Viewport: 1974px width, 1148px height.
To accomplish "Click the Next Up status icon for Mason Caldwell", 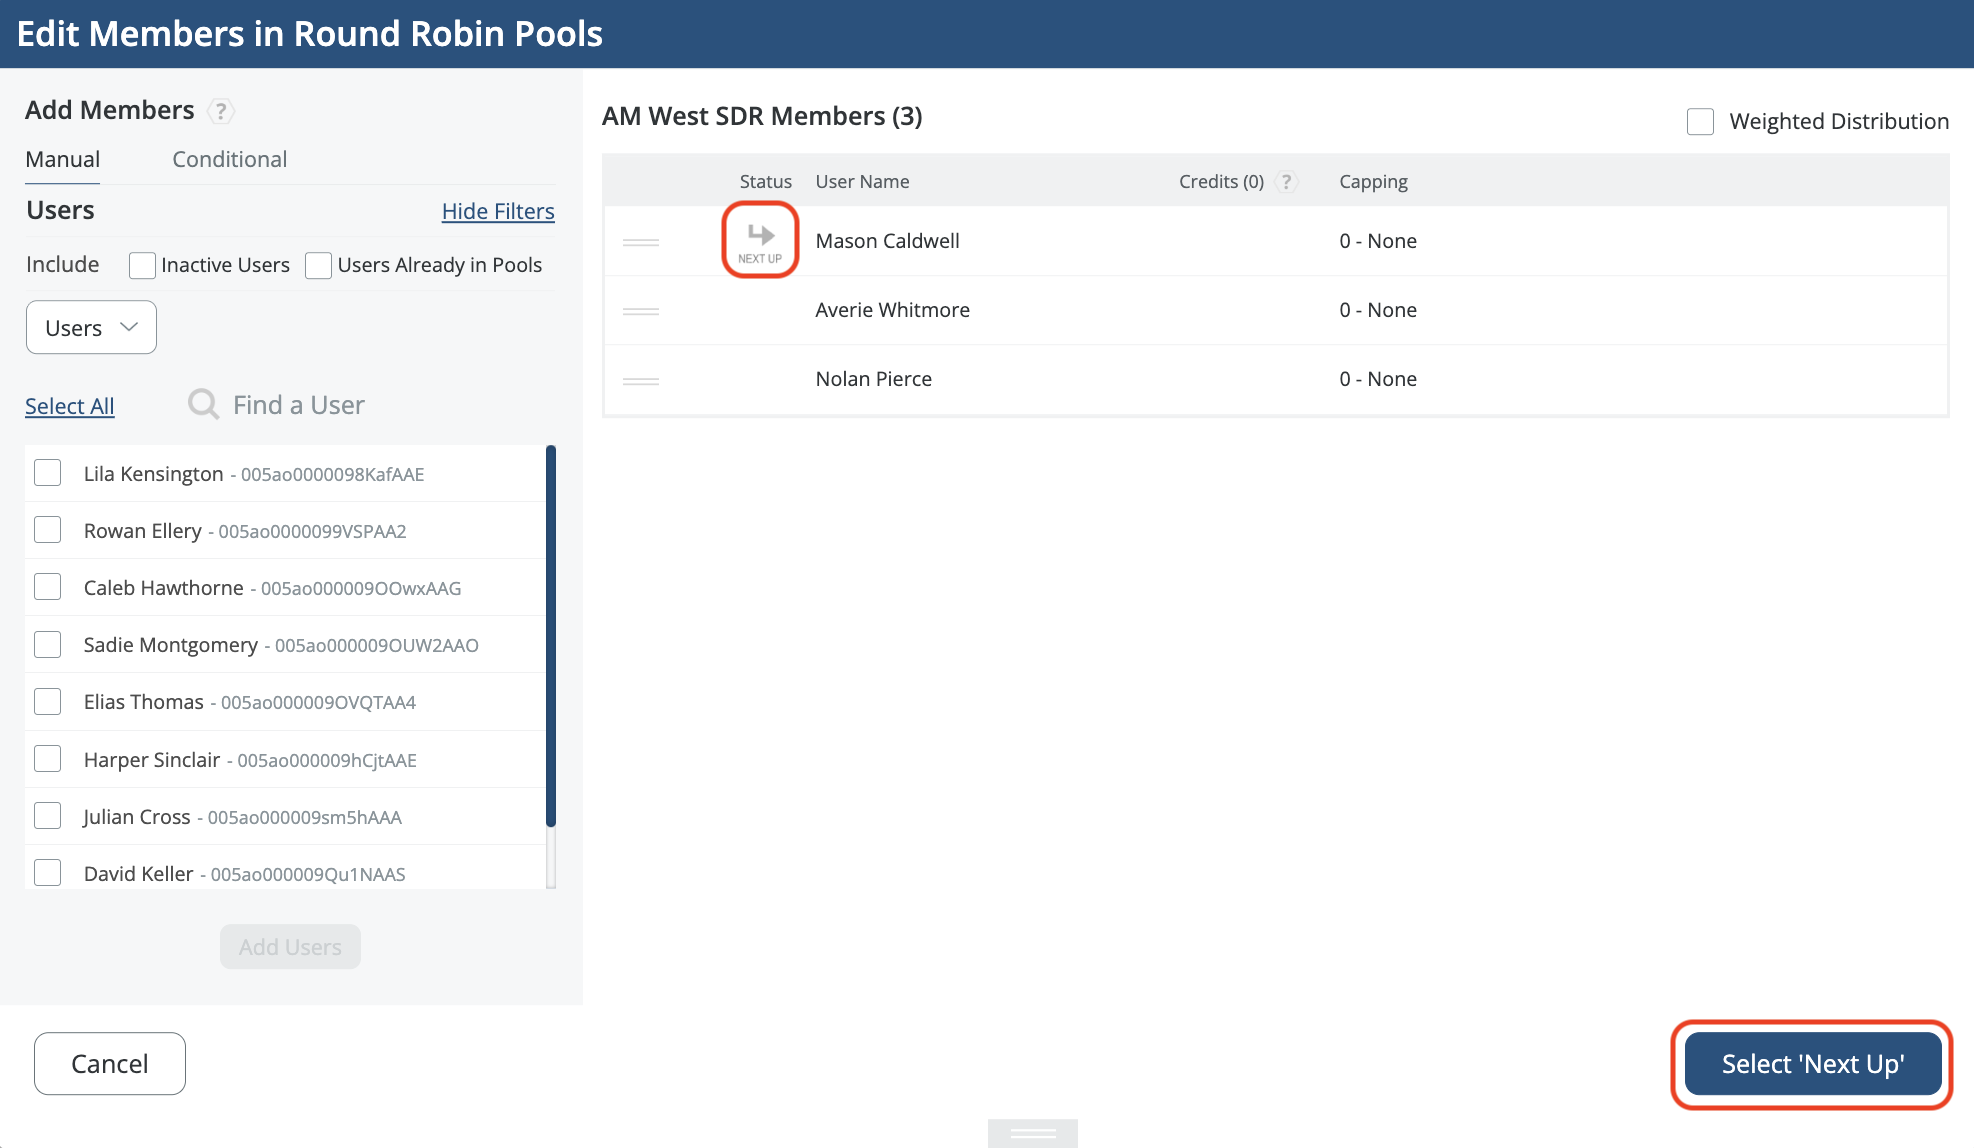I will (760, 240).
